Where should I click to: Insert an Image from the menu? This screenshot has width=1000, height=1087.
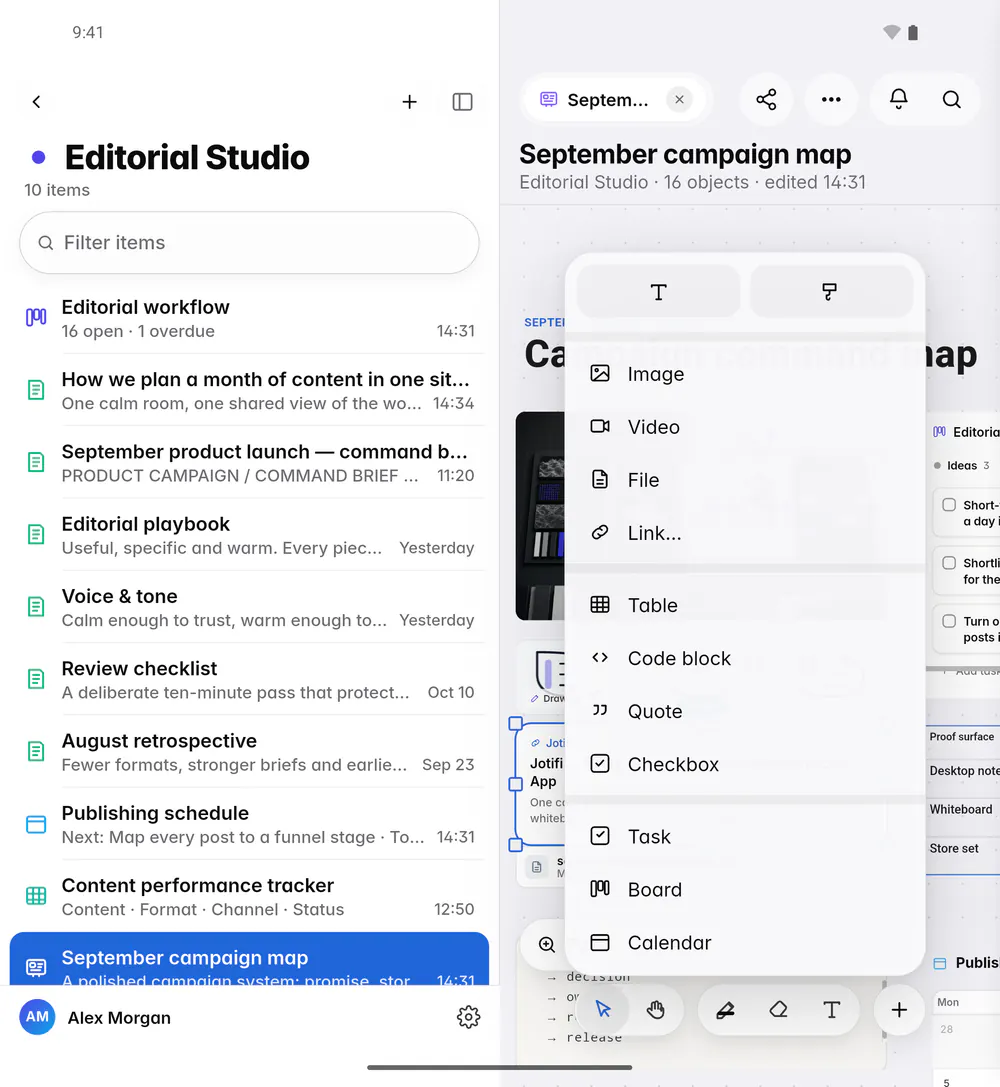pyautogui.click(x=745, y=374)
